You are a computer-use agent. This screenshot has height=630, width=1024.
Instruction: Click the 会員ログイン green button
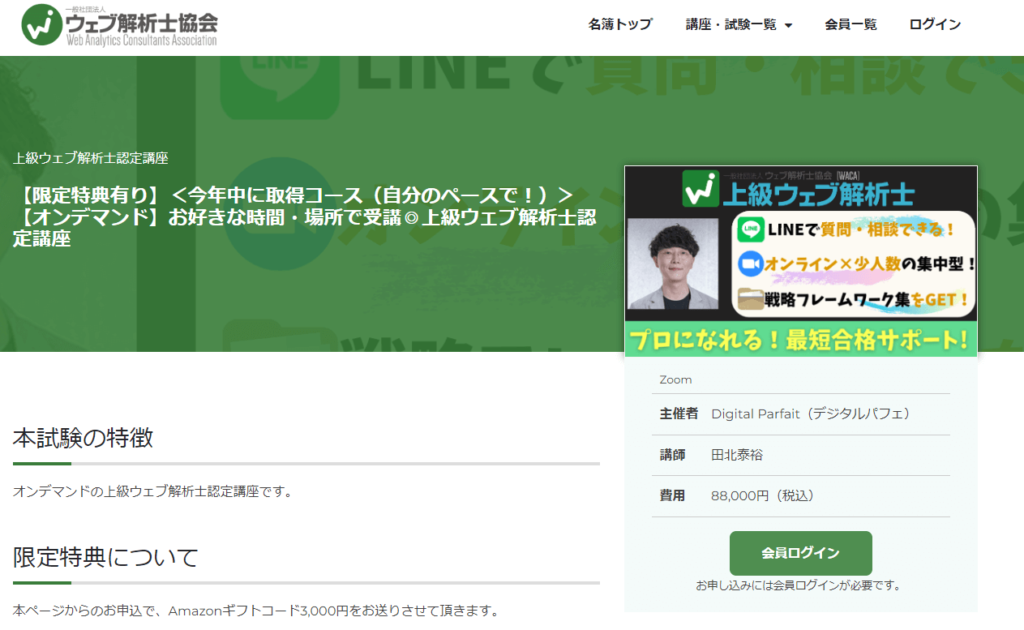tap(801, 553)
